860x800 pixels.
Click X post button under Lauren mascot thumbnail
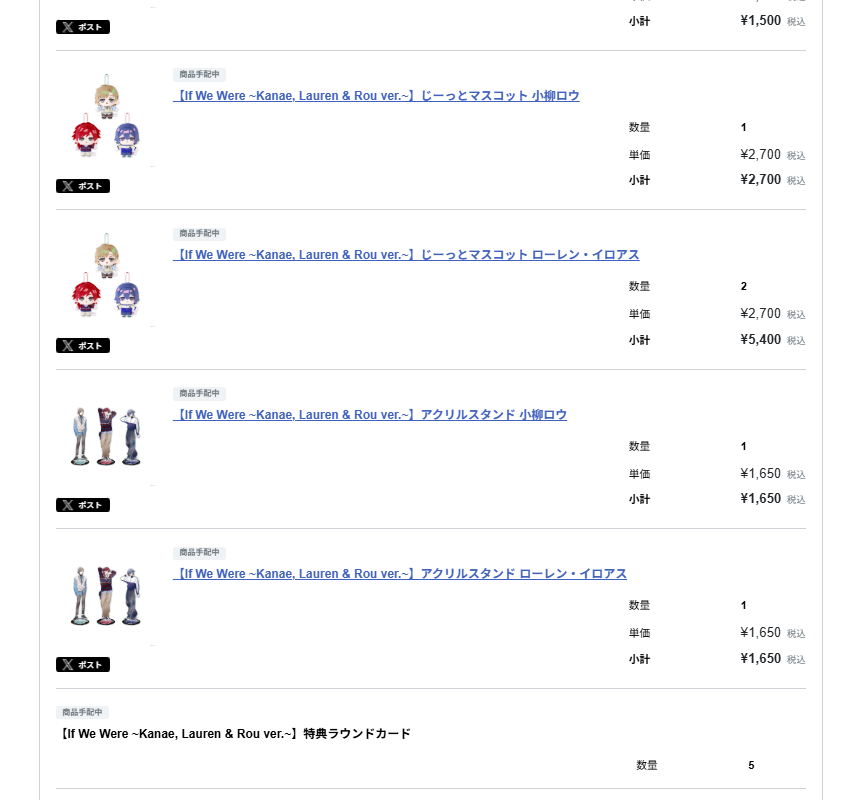coord(83,346)
